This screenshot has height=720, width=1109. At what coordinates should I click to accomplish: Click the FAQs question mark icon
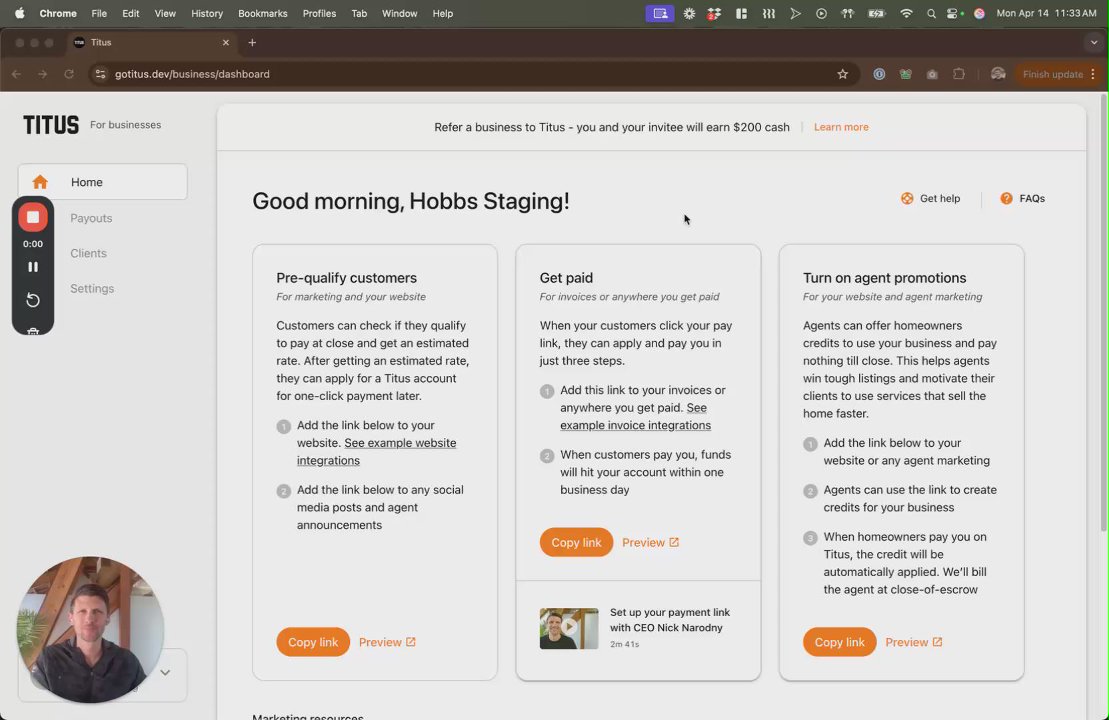[1006, 198]
